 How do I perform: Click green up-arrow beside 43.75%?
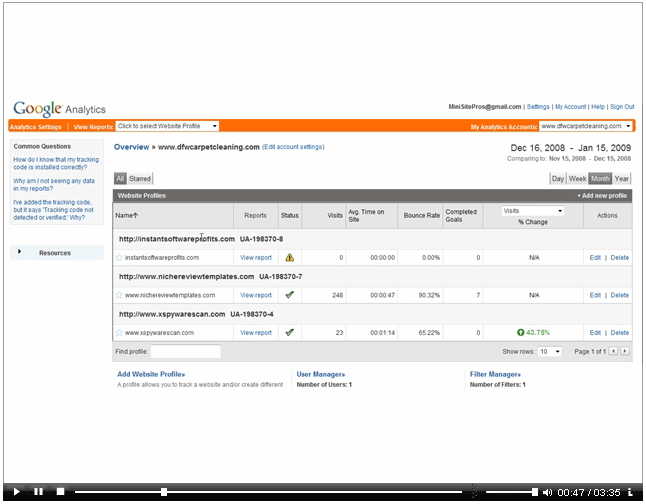520,333
